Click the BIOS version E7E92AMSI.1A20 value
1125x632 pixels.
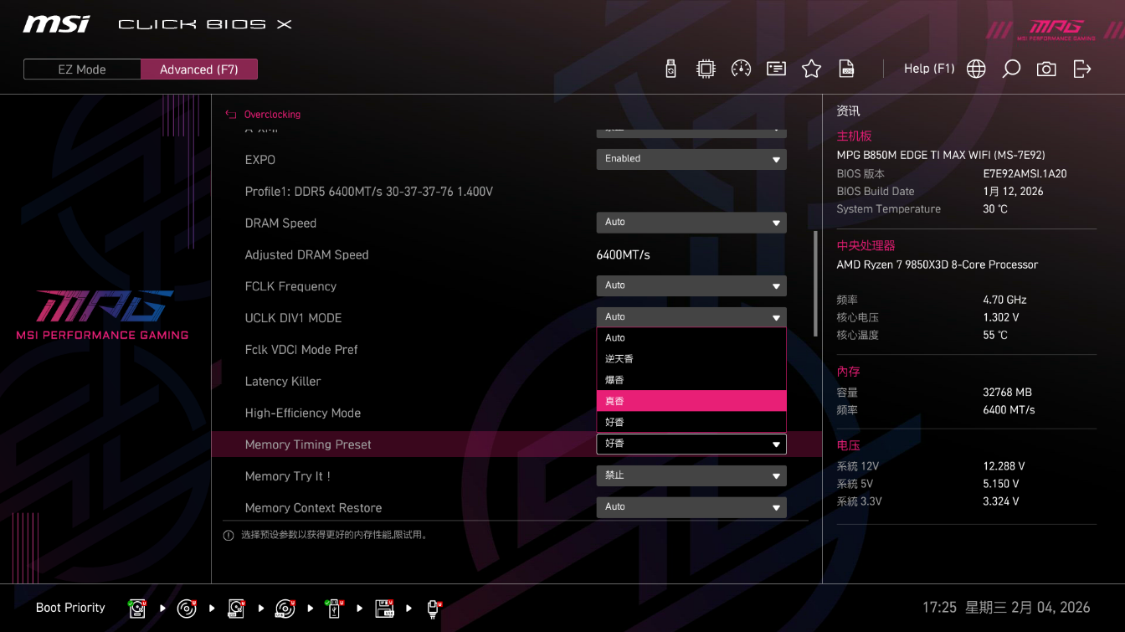pyautogui.click(x=1025, y=174)
